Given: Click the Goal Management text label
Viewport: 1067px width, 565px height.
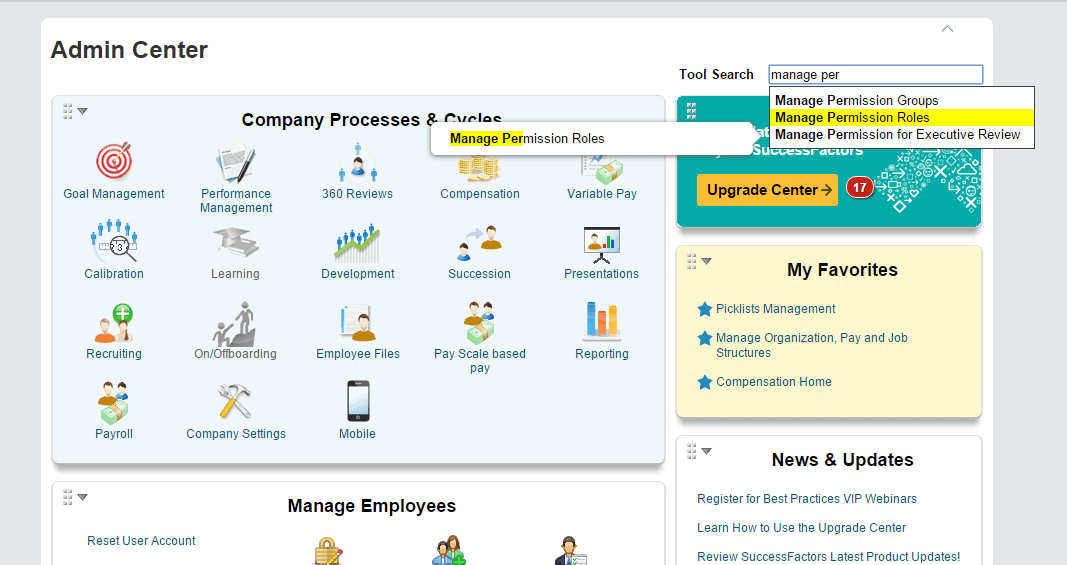Looking at the screenshot, I should tap(114, 194).
